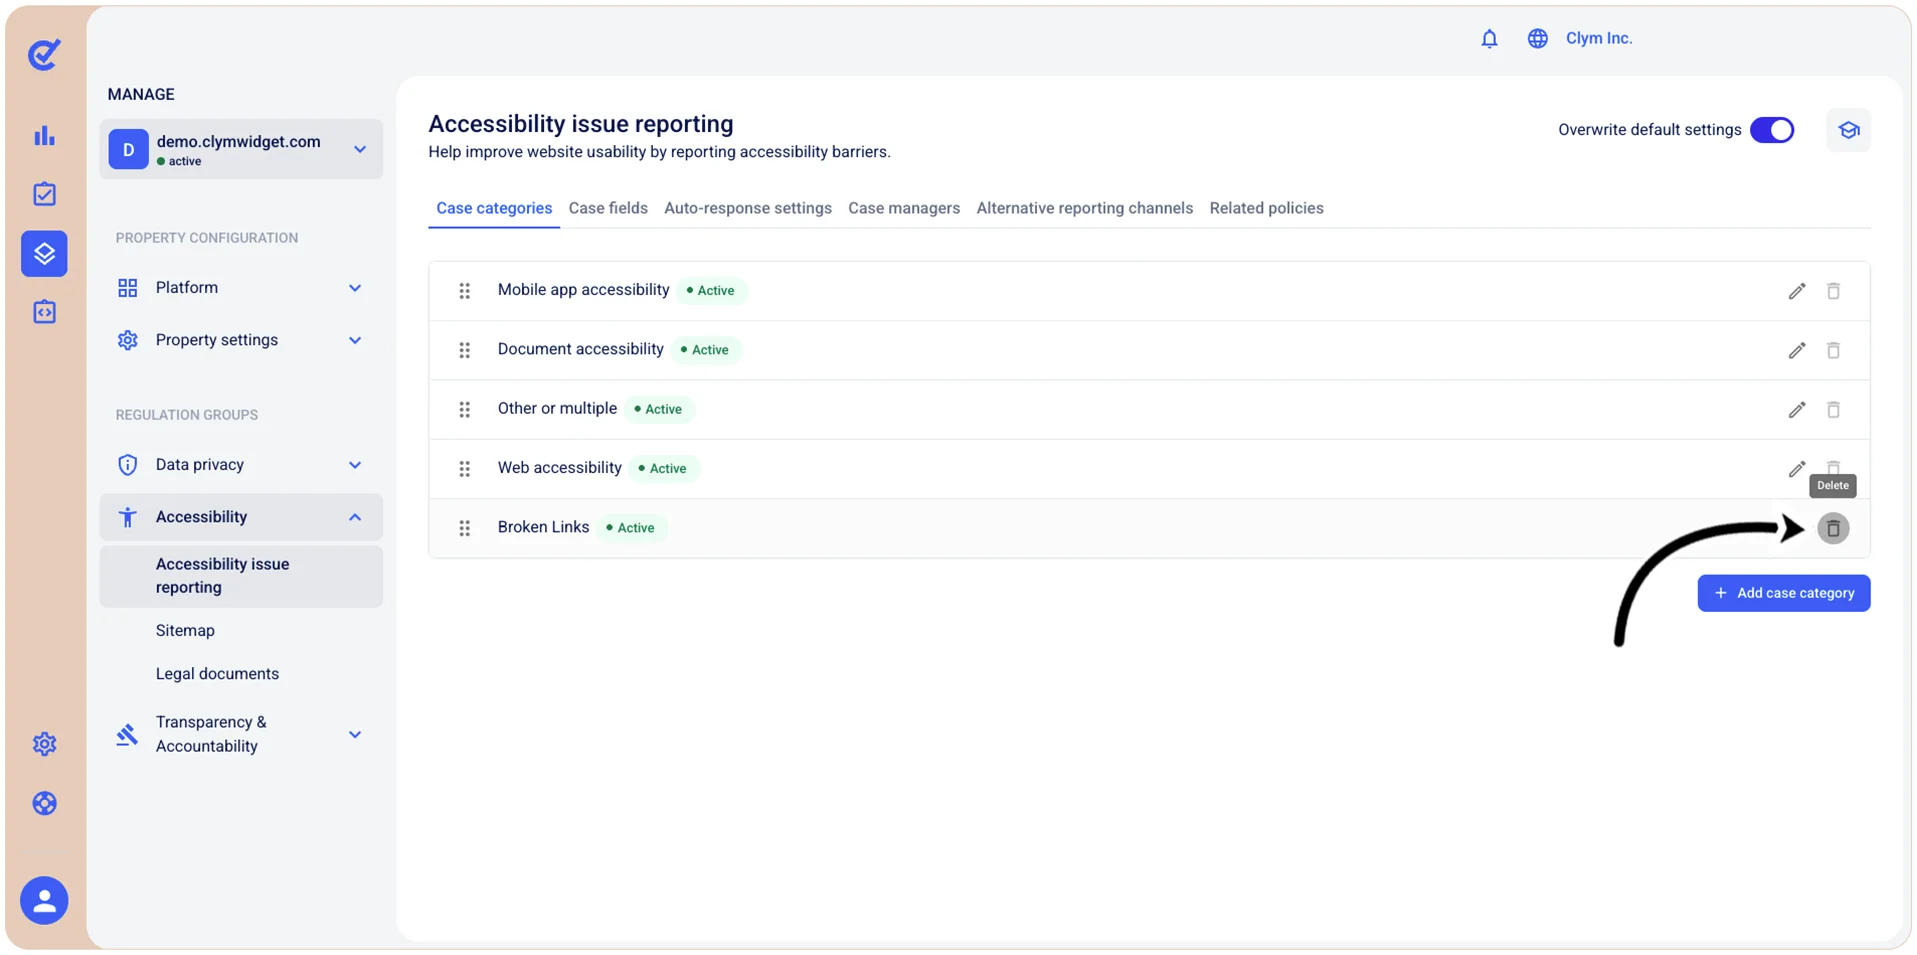1917x955 pixels.
Task: Edit the Mobile app accessibility category
Action: tap(1797, 291)
